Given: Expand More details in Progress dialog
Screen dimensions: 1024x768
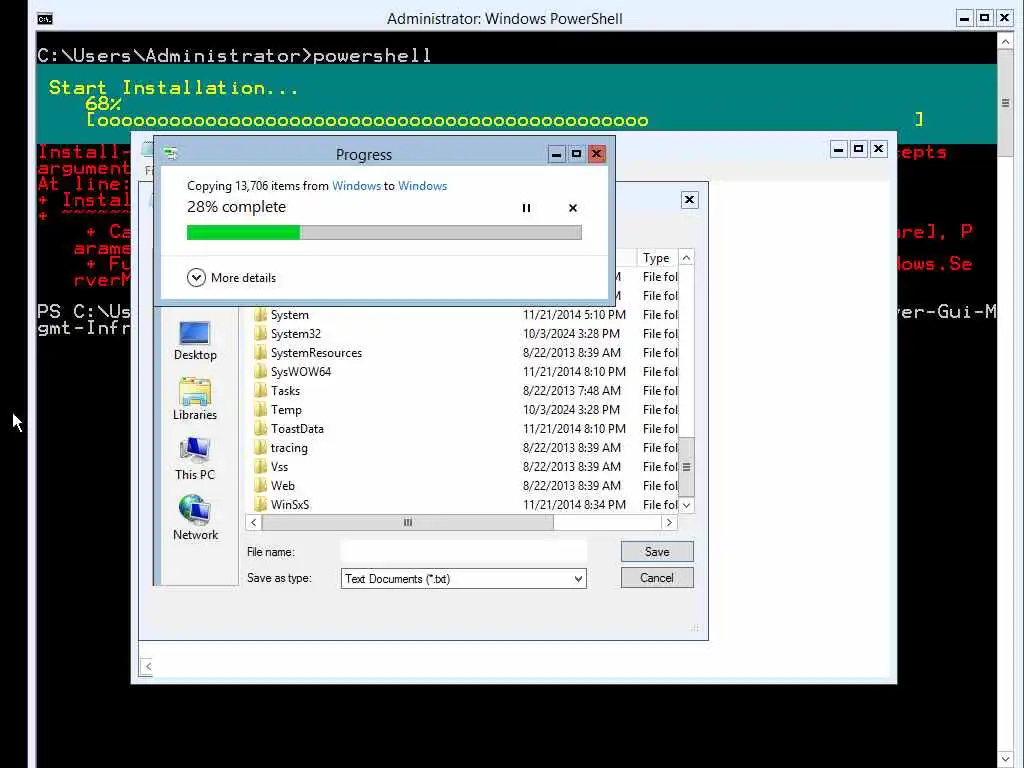Looking at the screenshot, I should click(x=231, y=278).
